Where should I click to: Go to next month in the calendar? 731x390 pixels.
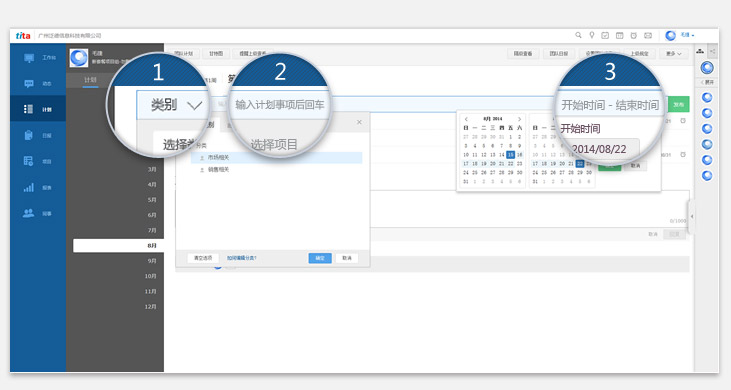click(519, 119)
